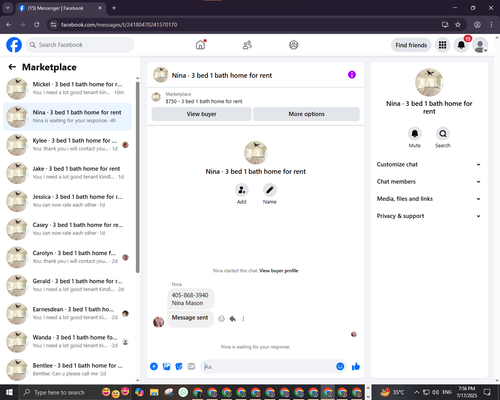The height and width of the screenshot is (400, 500).
Task: Open Chrome's three-dot menu
Action: coord(491,25)
